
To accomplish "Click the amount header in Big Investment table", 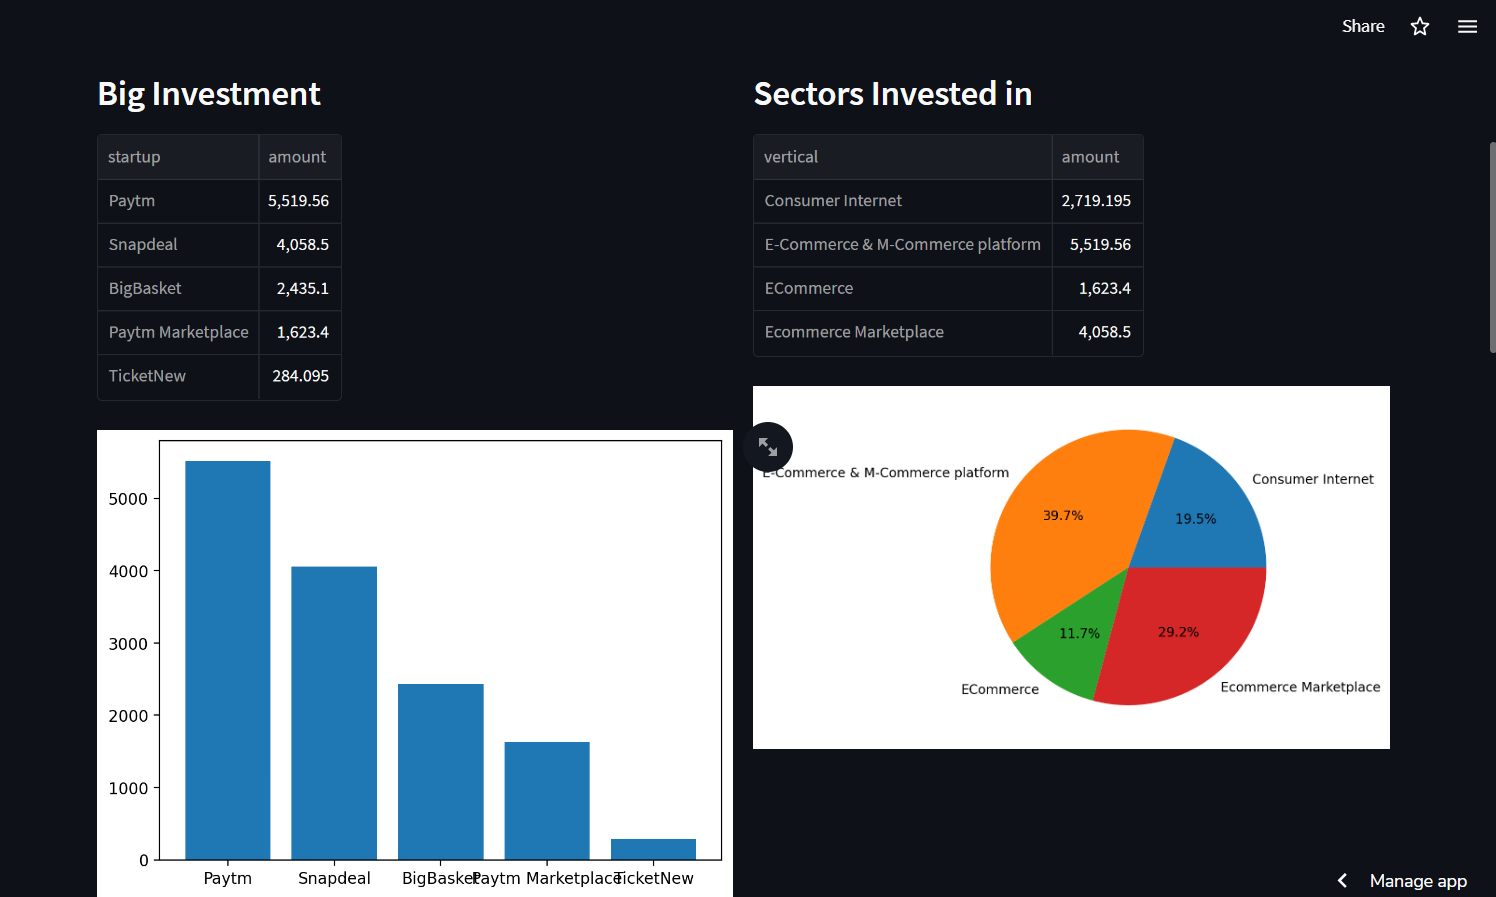I will point(299,157).
